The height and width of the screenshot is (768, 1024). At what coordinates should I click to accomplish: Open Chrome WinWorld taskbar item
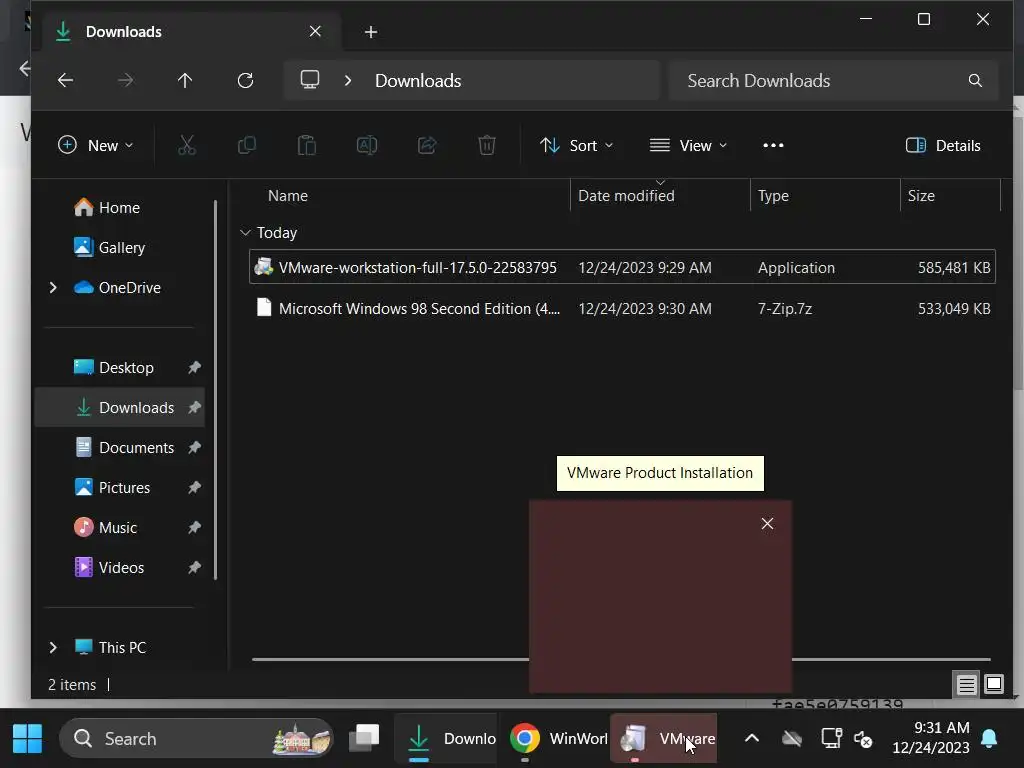(x=558, y=739)
